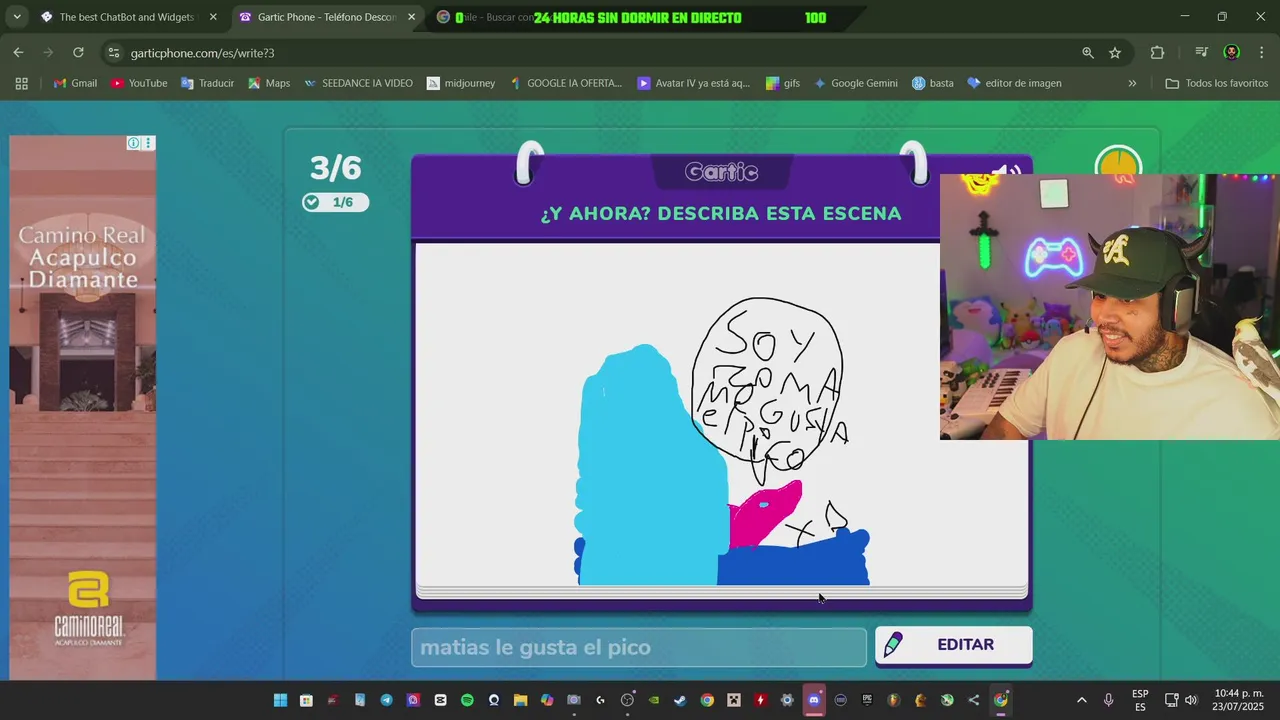Open the Maps bookmark
The image size is (1280, 720).
[x=269, y=83]
